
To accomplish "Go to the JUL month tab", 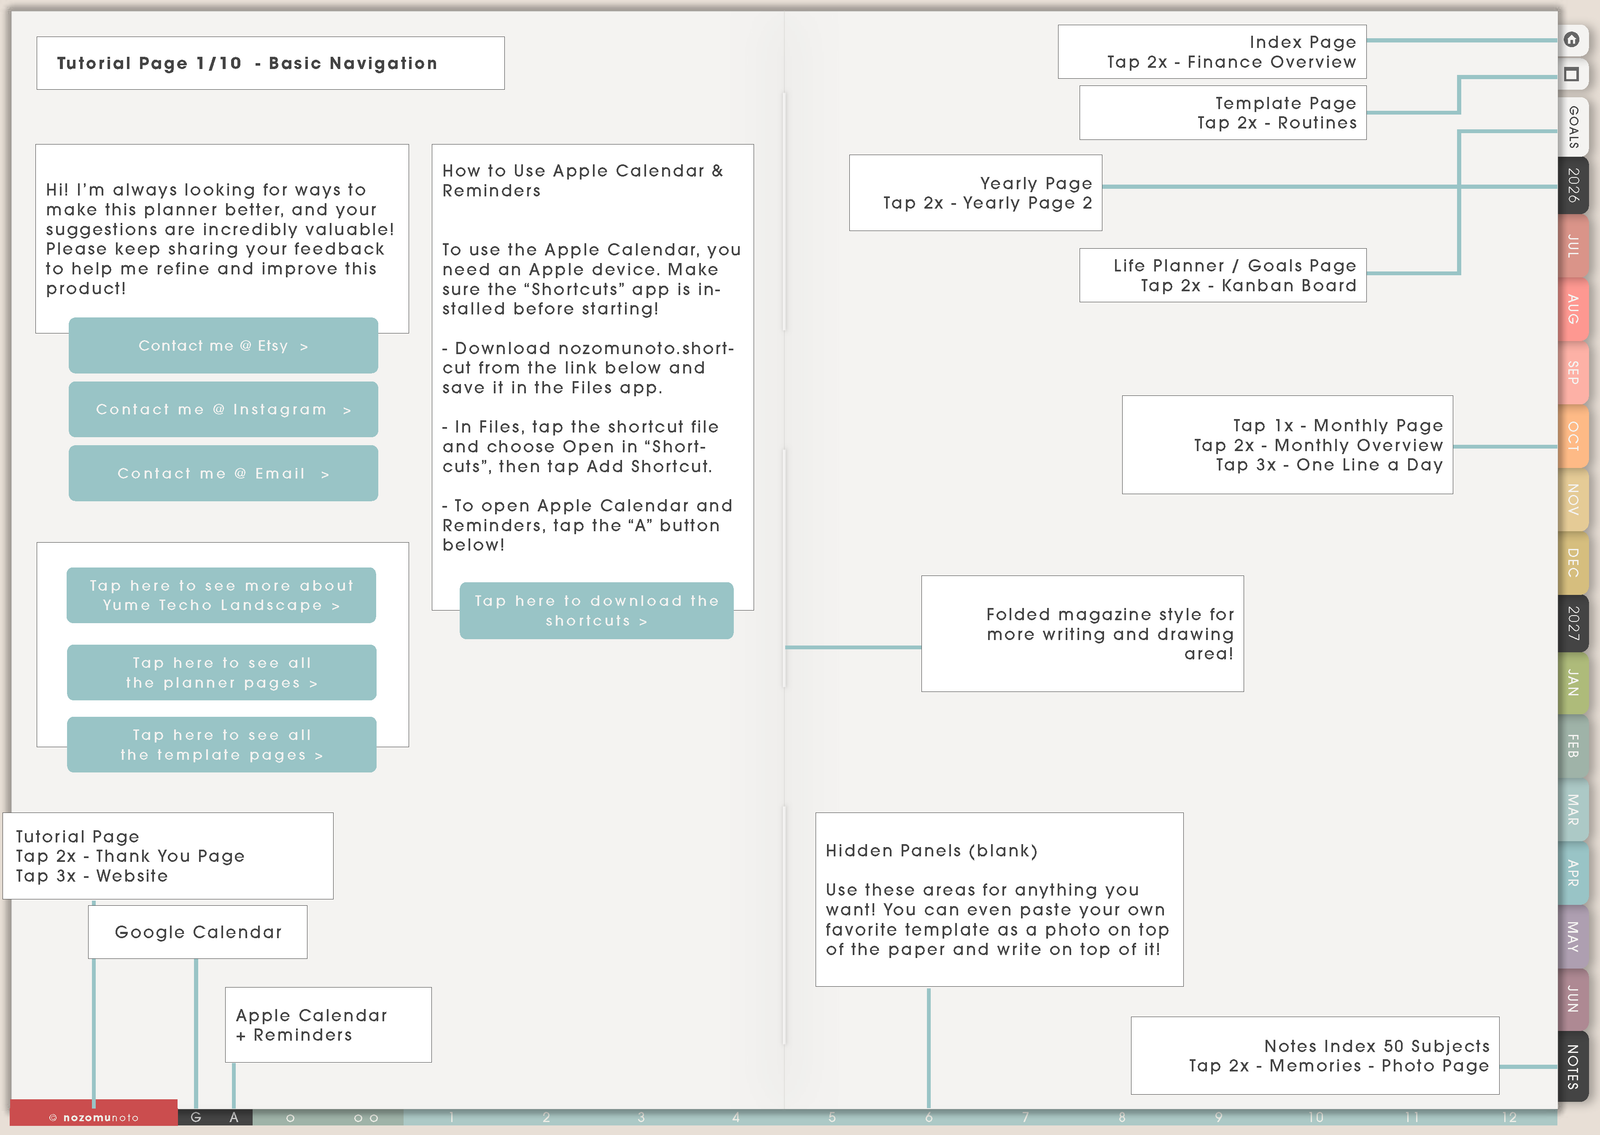I will 1573,246.
